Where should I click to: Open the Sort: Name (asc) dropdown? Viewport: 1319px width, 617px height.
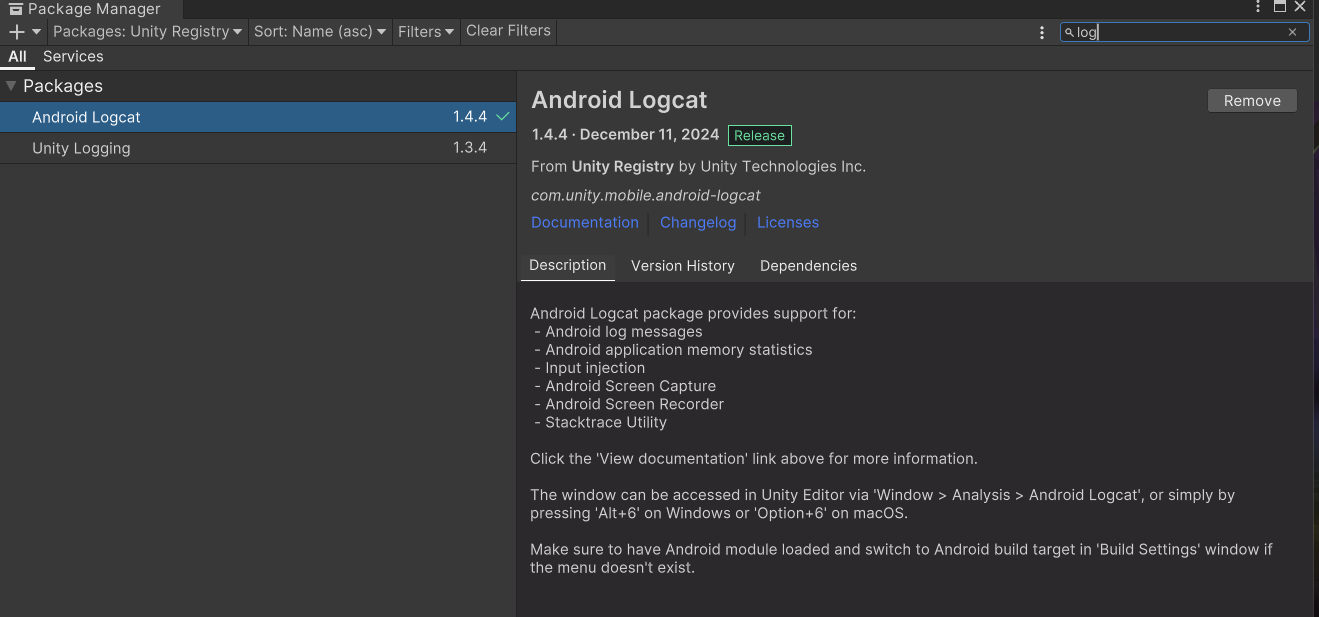coord(319,31)
